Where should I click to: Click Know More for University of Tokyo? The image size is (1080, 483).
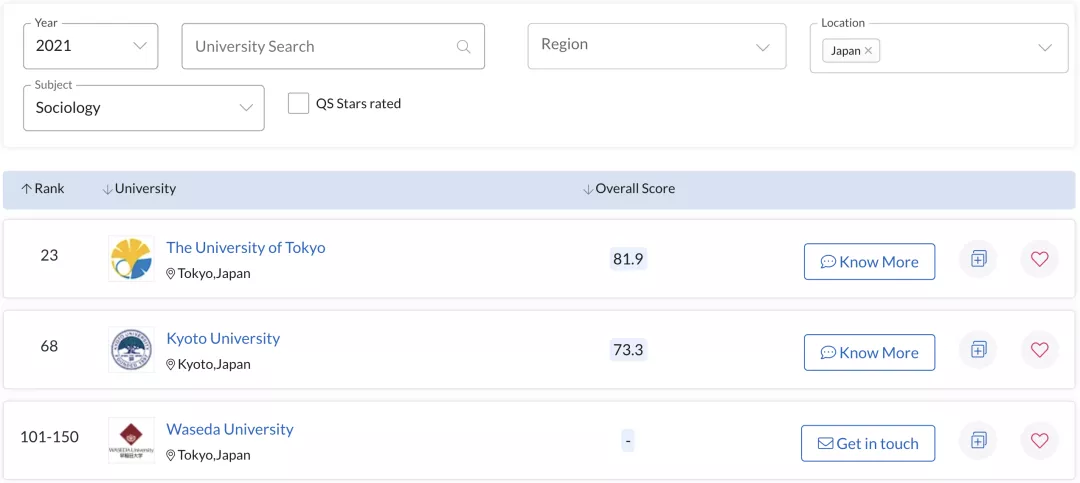[x=869, y=262]
